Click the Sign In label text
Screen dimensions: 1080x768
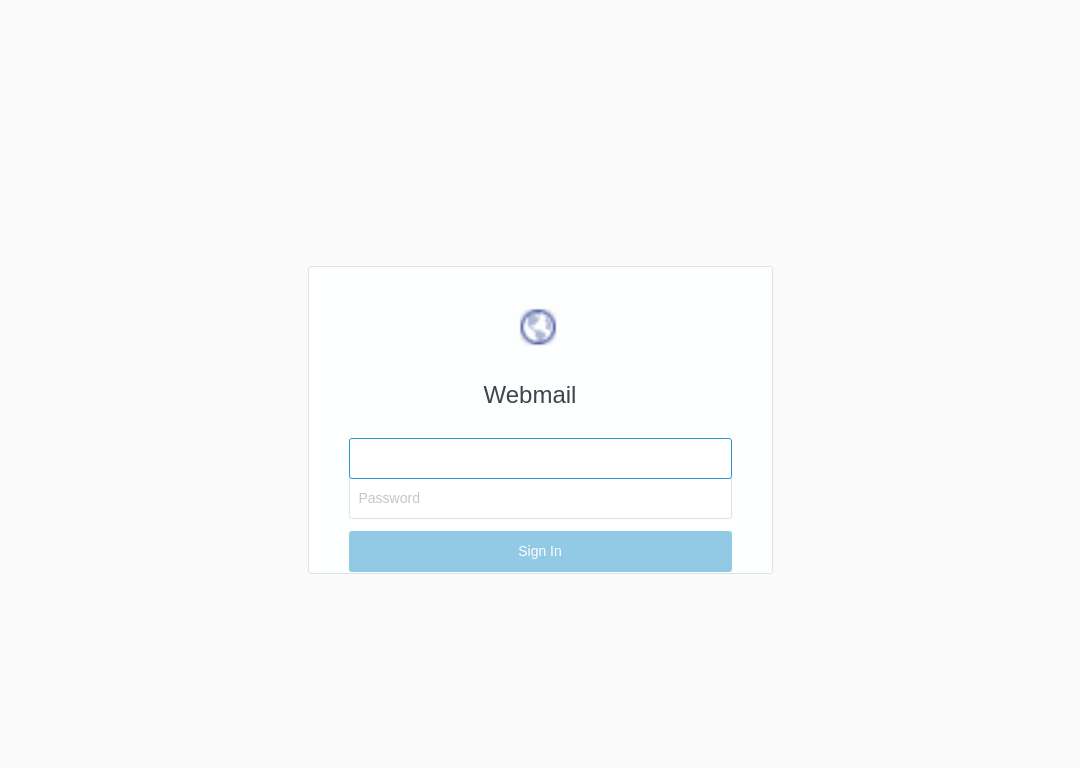click(540, 551)
